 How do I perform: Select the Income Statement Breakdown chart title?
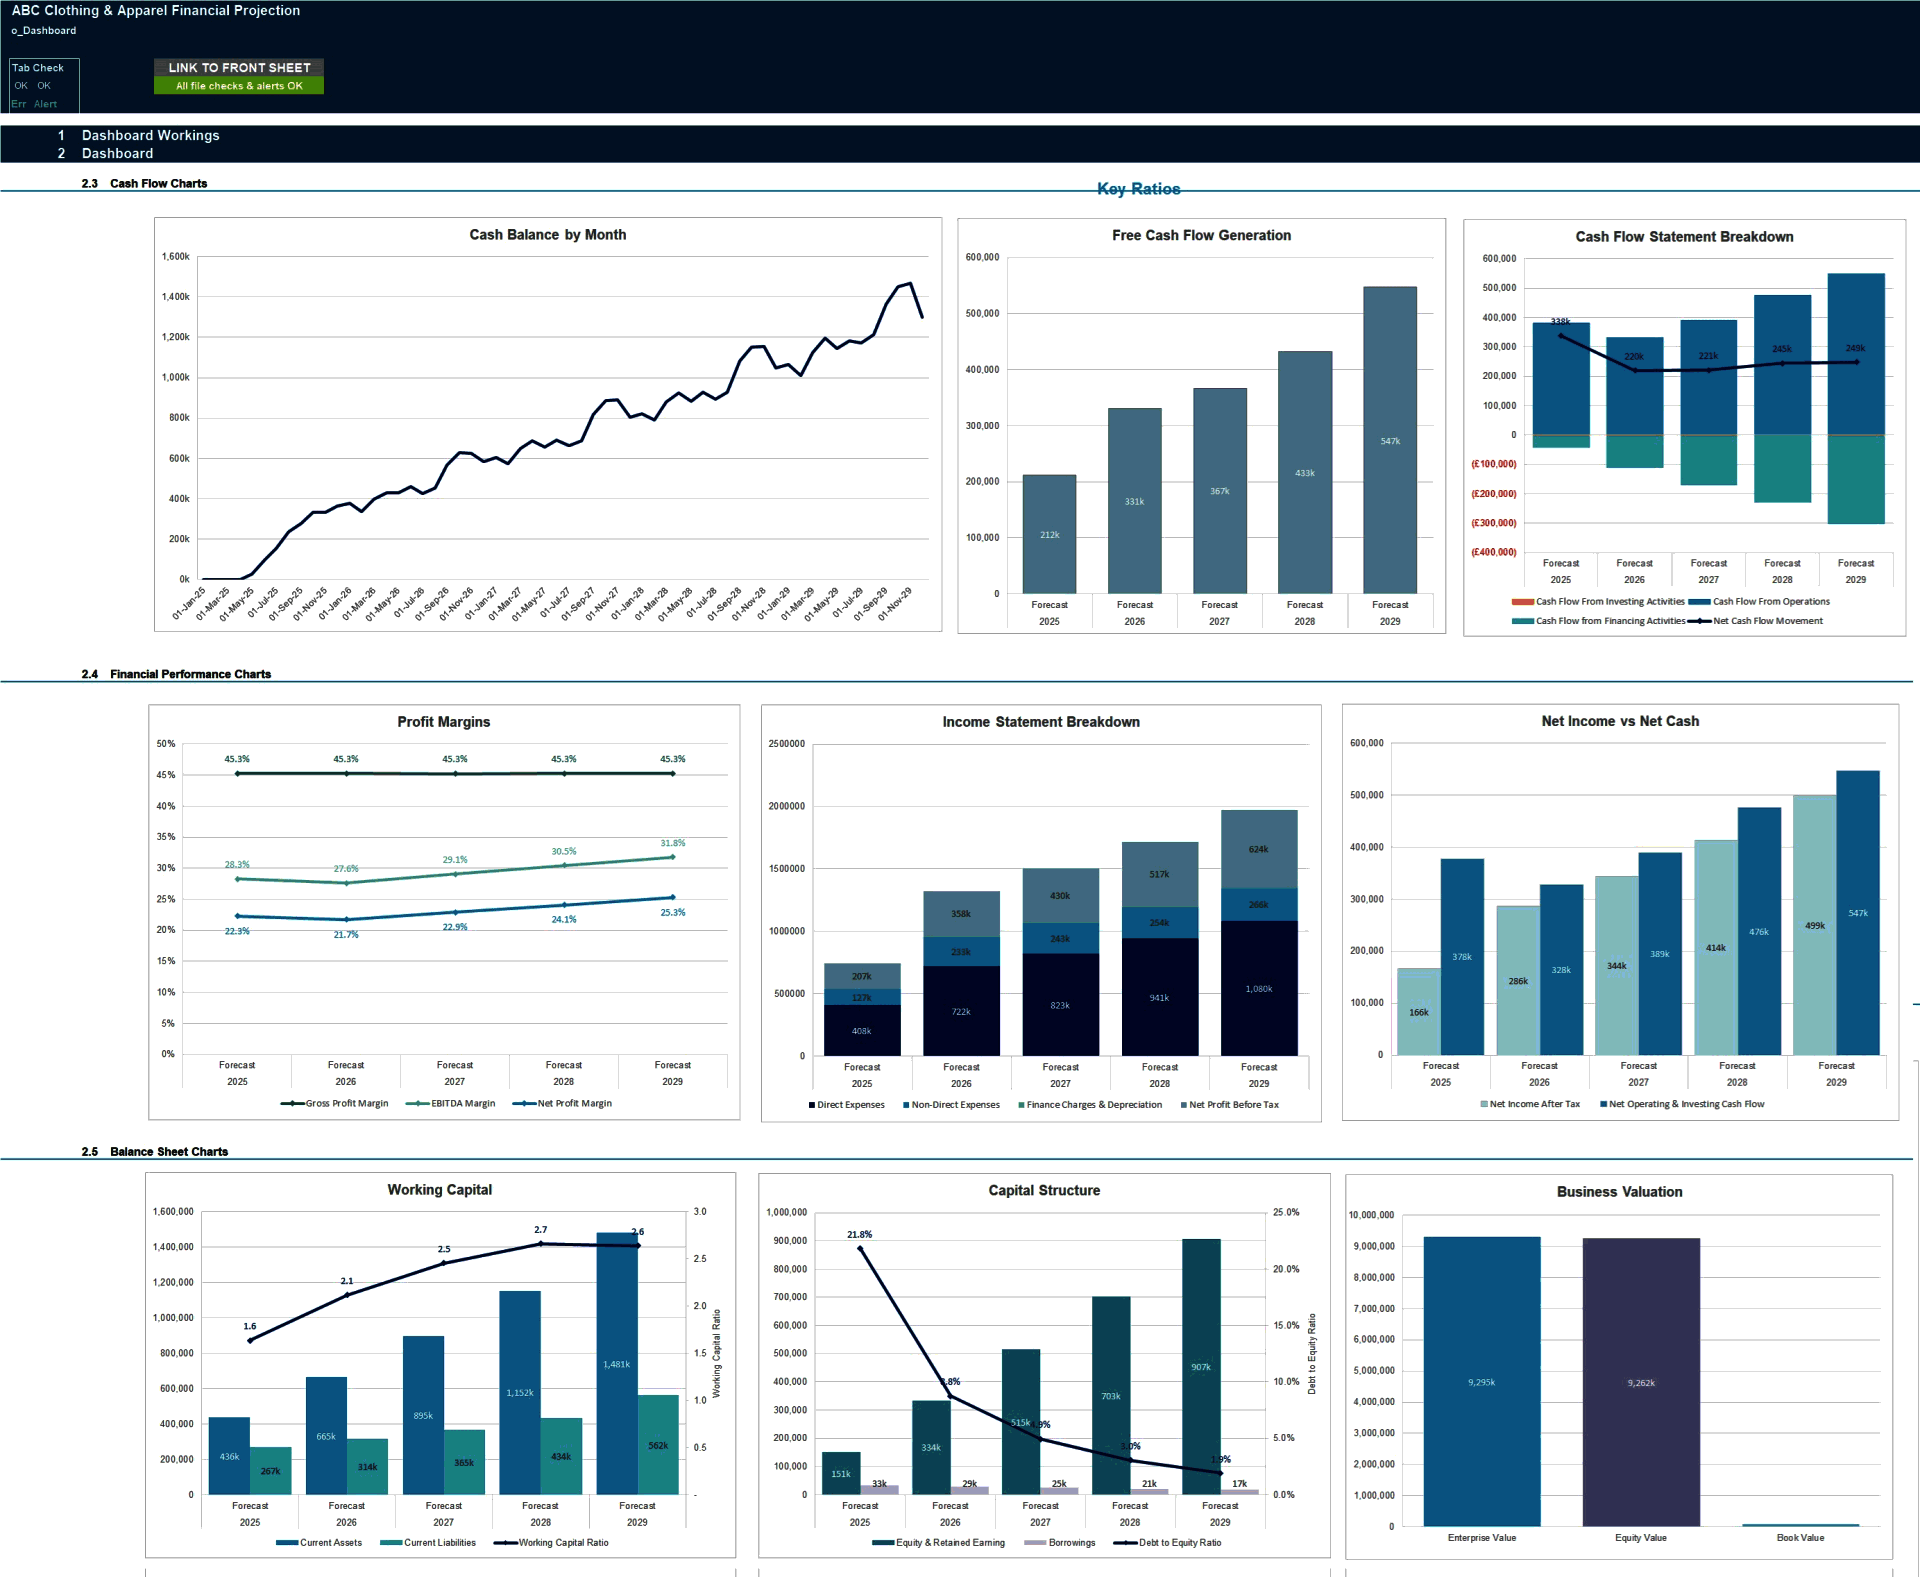(1041, 722)
